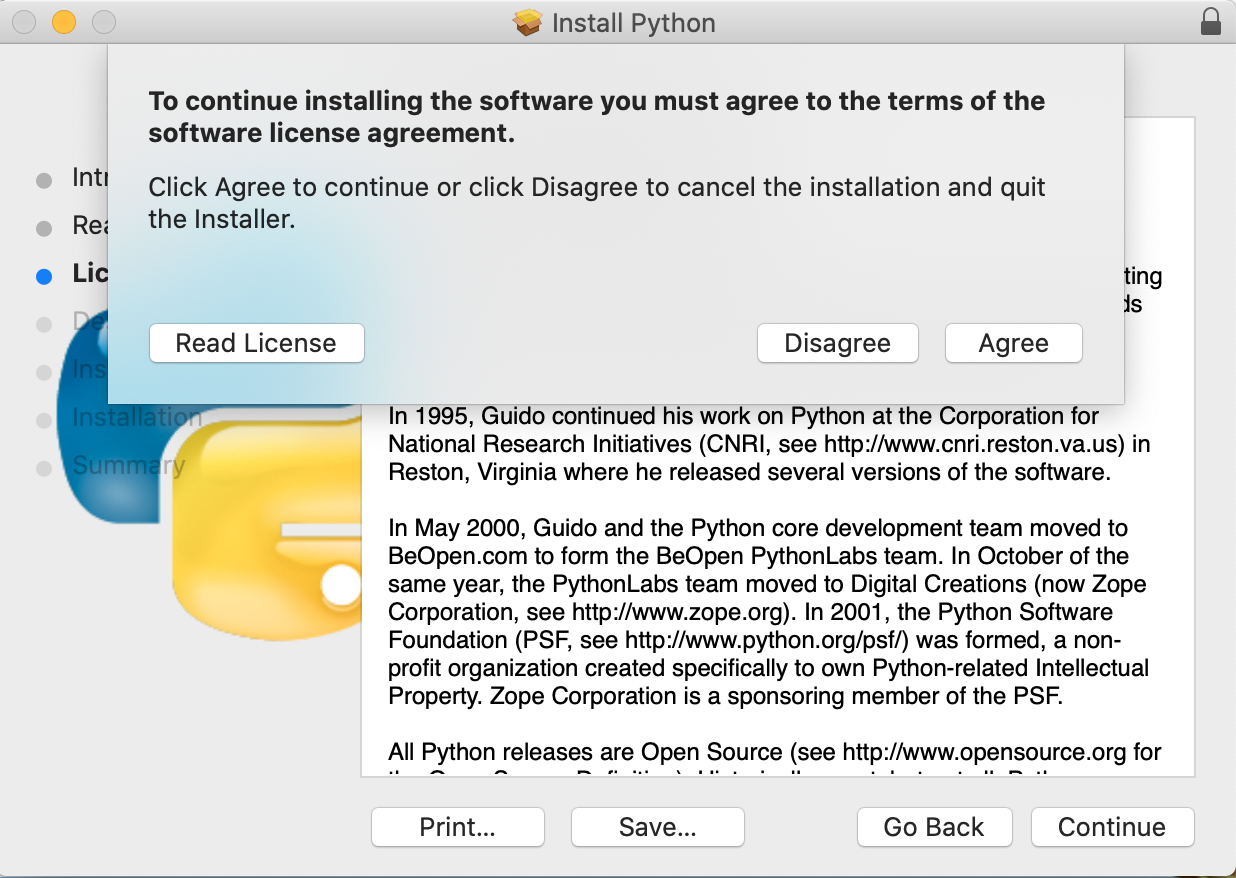The image size is (1236, 878).
Task: Click the 'To continue installing the software' heading
Action: [597, 117]
